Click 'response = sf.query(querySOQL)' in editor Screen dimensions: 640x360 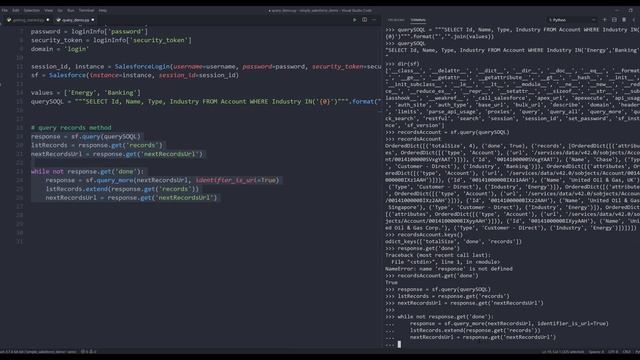[x=86, y=136]
